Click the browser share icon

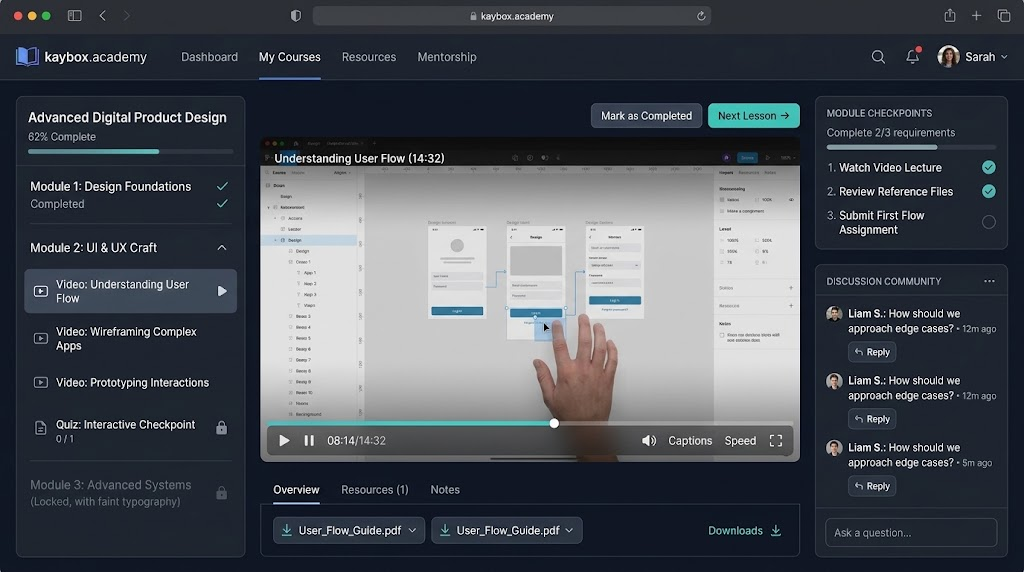coord(950,16)
